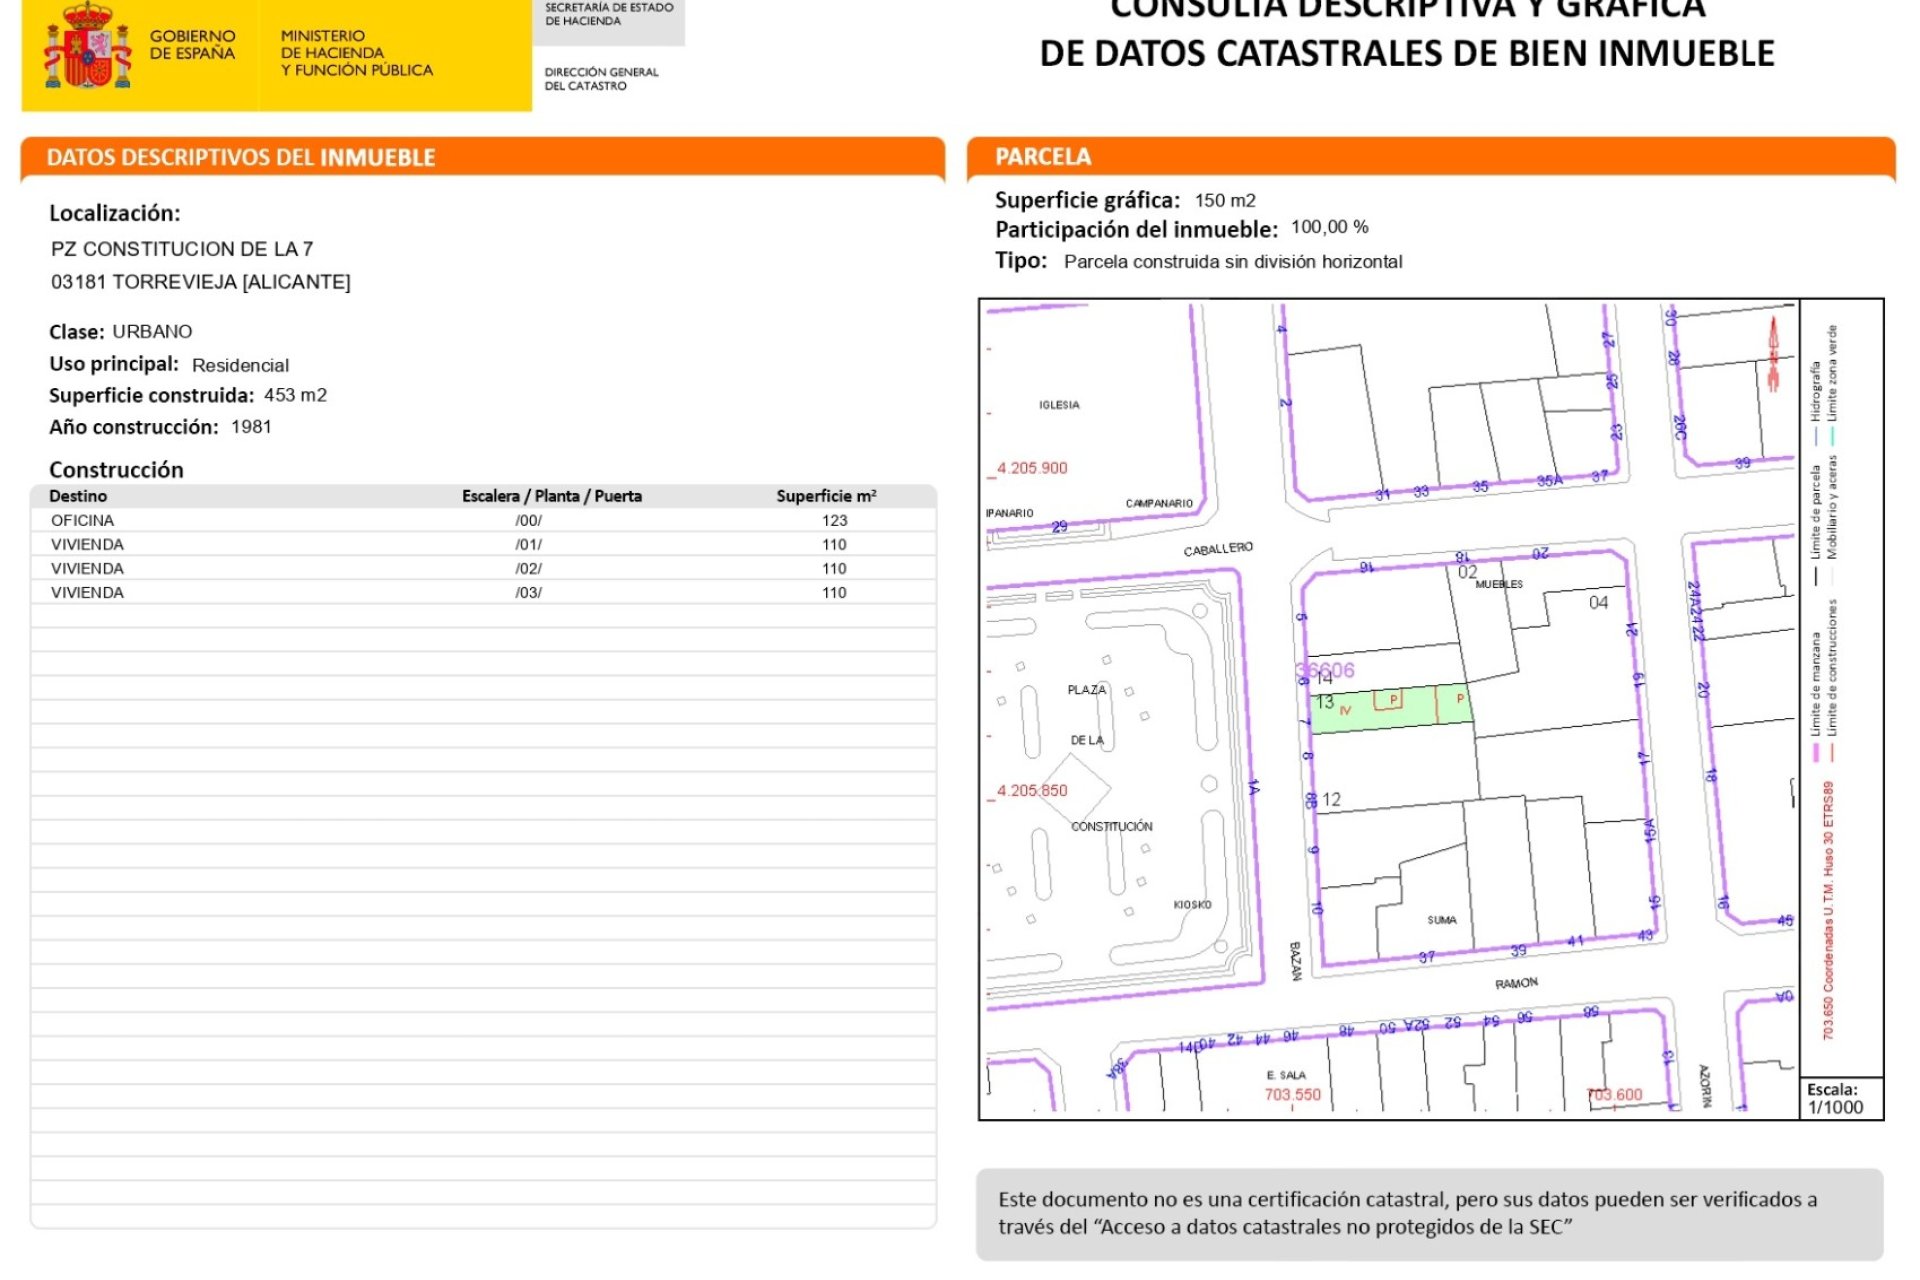Click 'SECRETARÍA DE ESTADO DE HACIENDA' label

tap(609, 14)
